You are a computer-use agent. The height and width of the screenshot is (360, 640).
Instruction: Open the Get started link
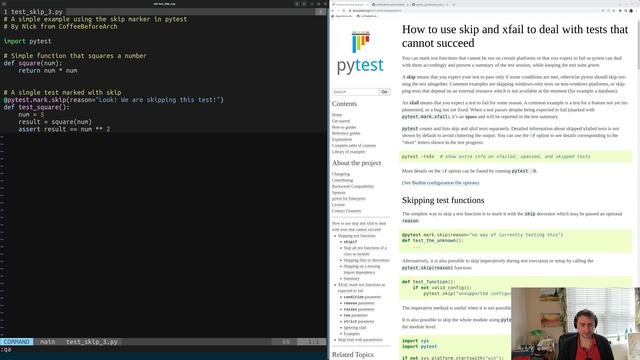[341, 121]
